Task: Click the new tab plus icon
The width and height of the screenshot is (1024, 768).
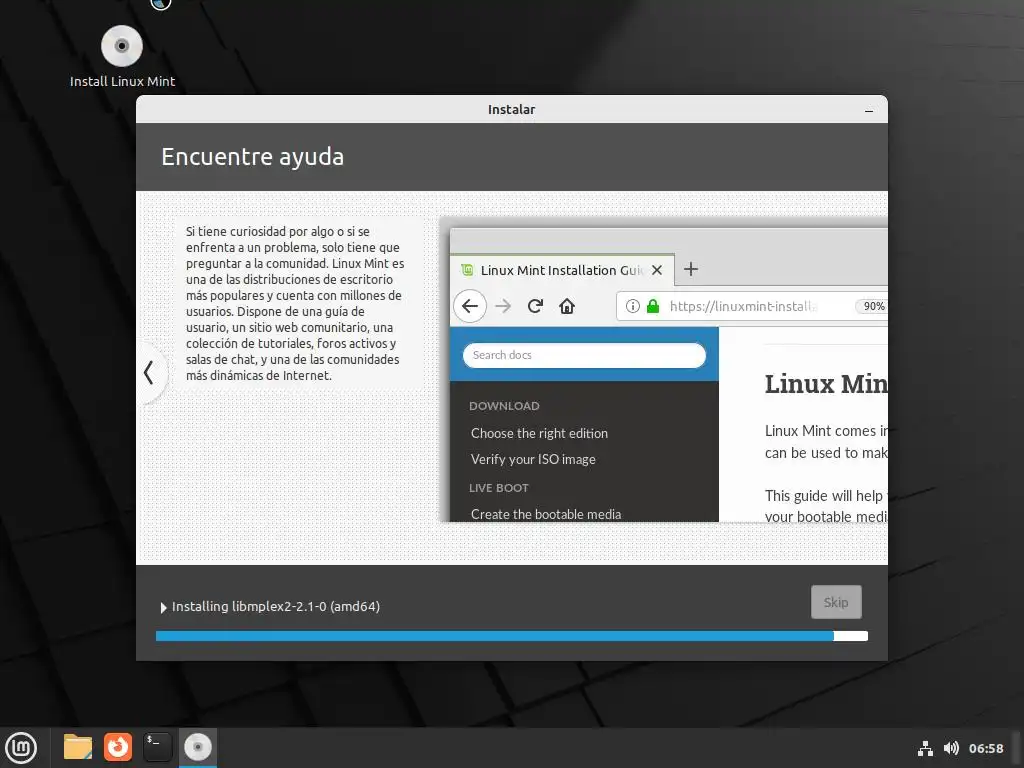Action: [x=690, y=269]
